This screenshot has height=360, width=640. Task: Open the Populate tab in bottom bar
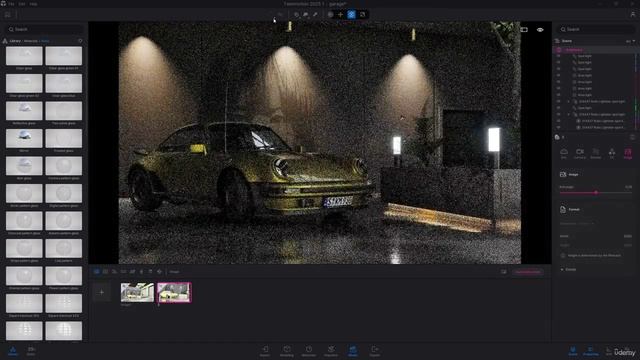pos(331,351)
